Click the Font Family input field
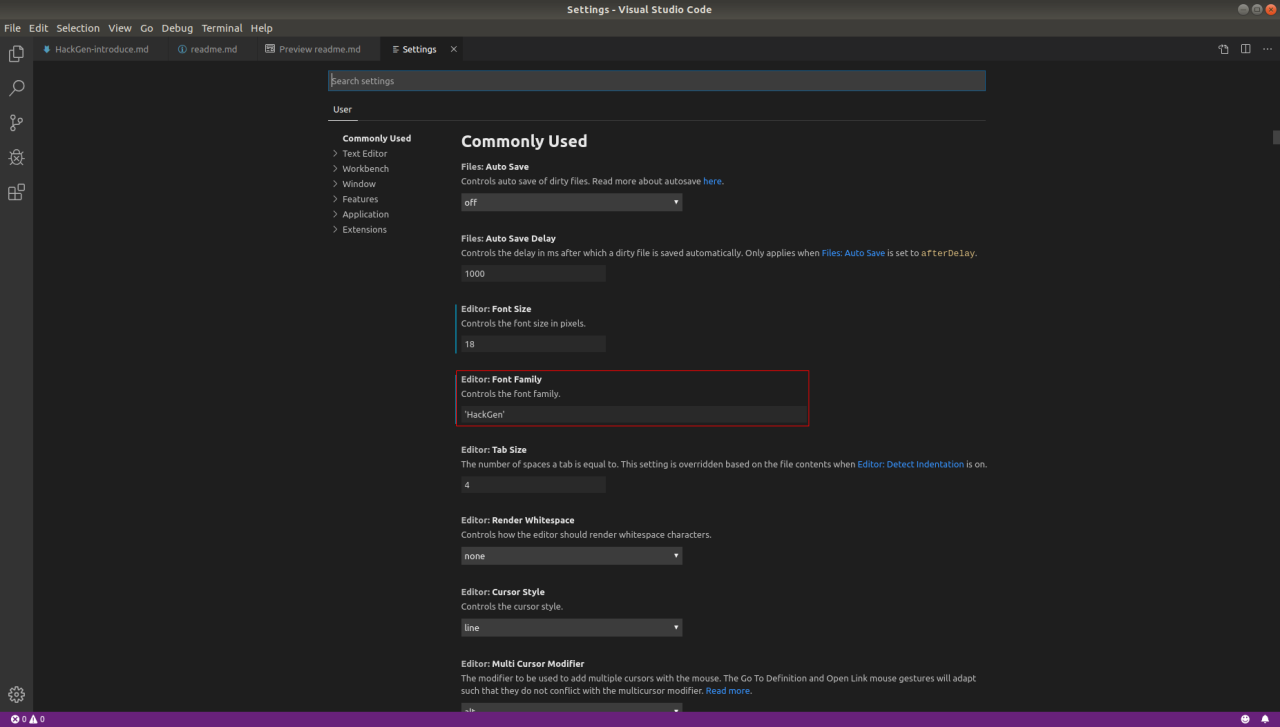The image size is (1280, 727). coord(633,414)
